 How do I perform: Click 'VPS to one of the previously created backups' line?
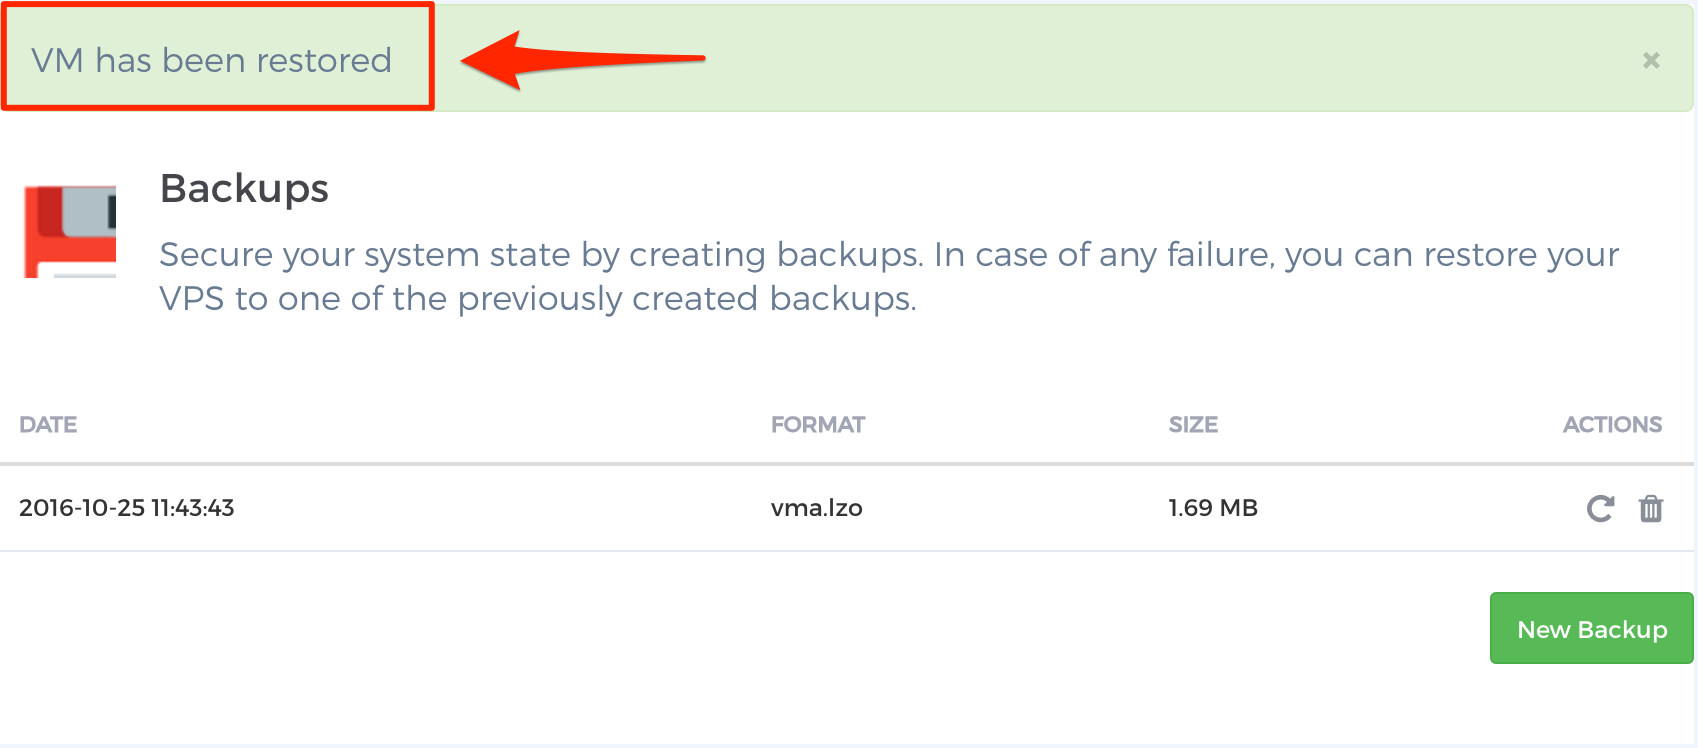click(538, 298)
